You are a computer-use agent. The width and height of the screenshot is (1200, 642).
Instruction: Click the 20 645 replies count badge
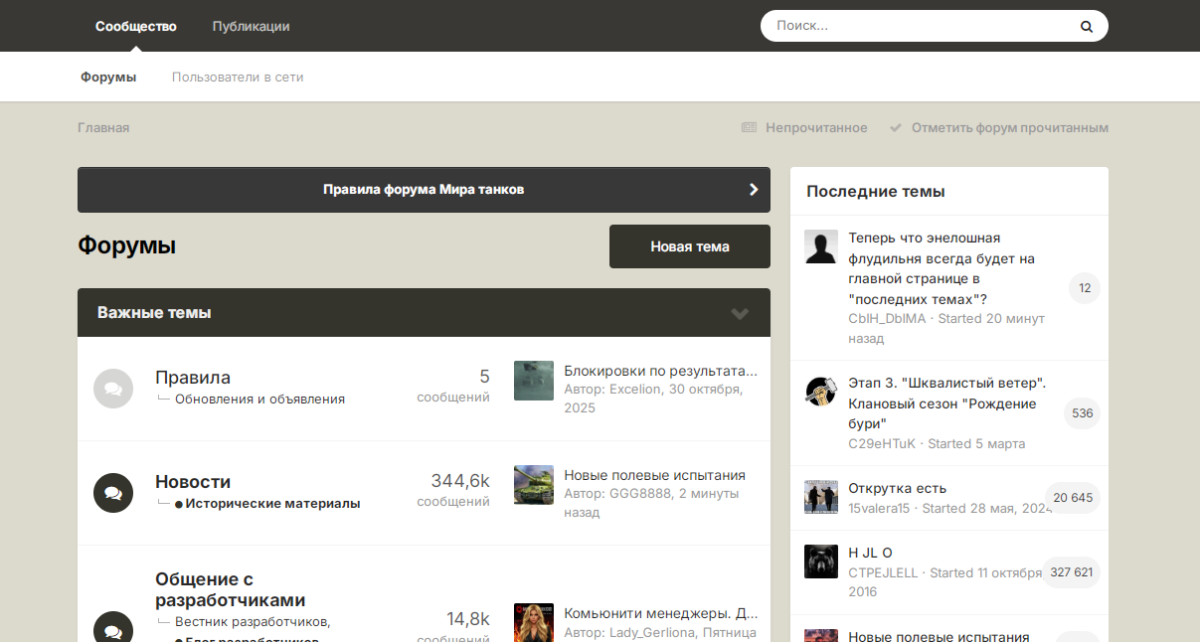pos(1073,497)
